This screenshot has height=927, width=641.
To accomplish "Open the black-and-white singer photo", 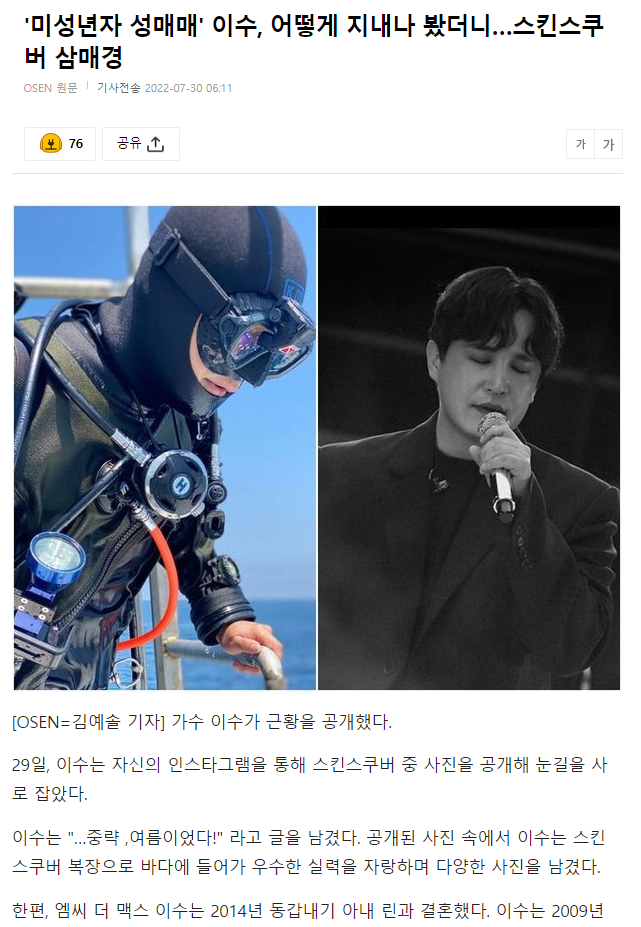I will pos(469,448).
